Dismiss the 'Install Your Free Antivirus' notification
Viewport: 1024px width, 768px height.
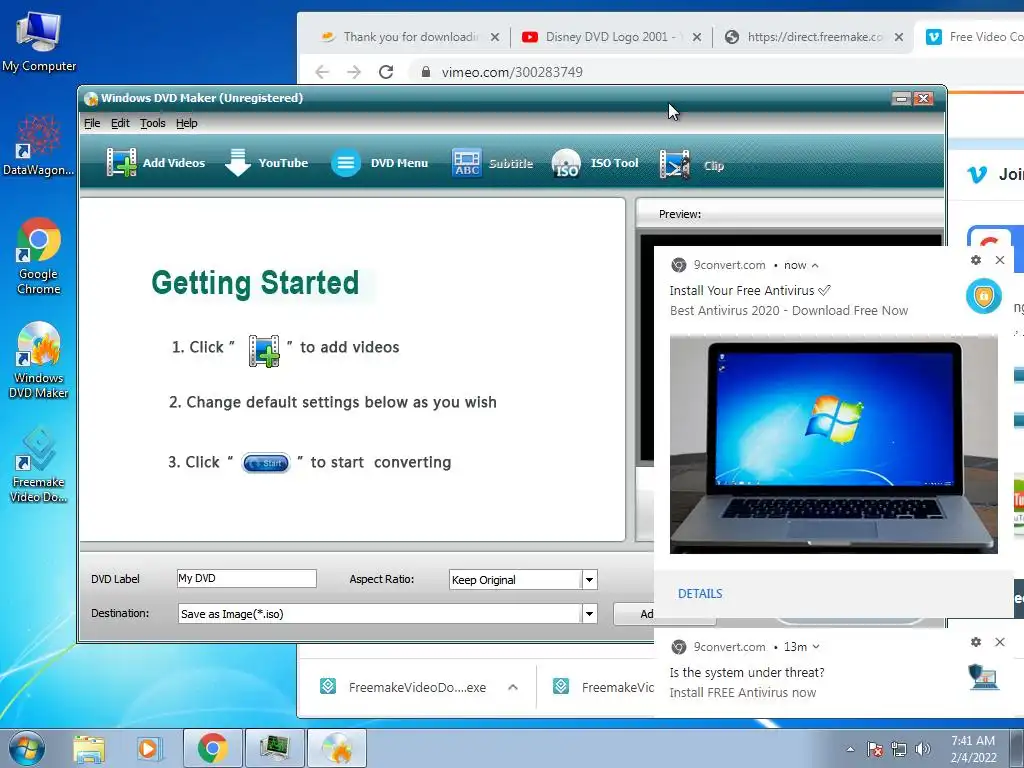1000,260
